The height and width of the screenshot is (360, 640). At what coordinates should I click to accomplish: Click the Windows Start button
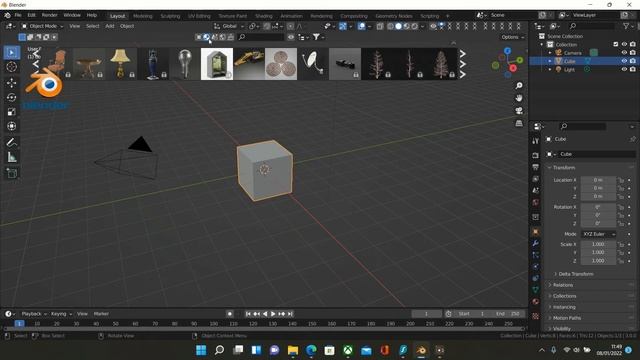201,350
